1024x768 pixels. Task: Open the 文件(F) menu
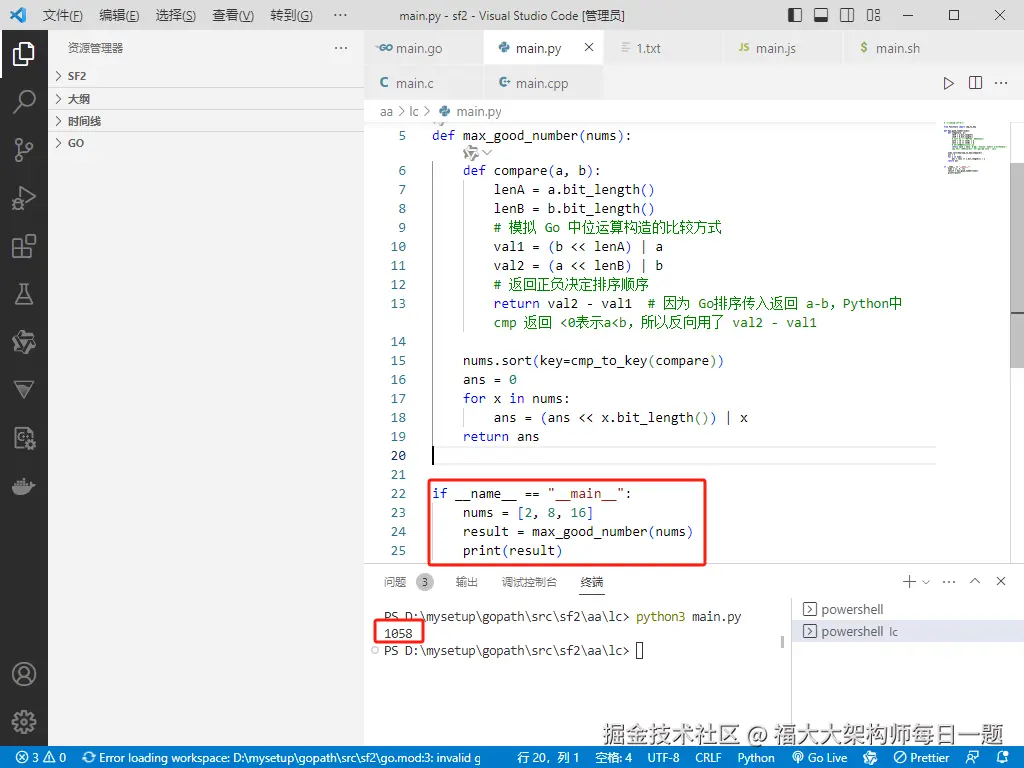click(63, 15)
